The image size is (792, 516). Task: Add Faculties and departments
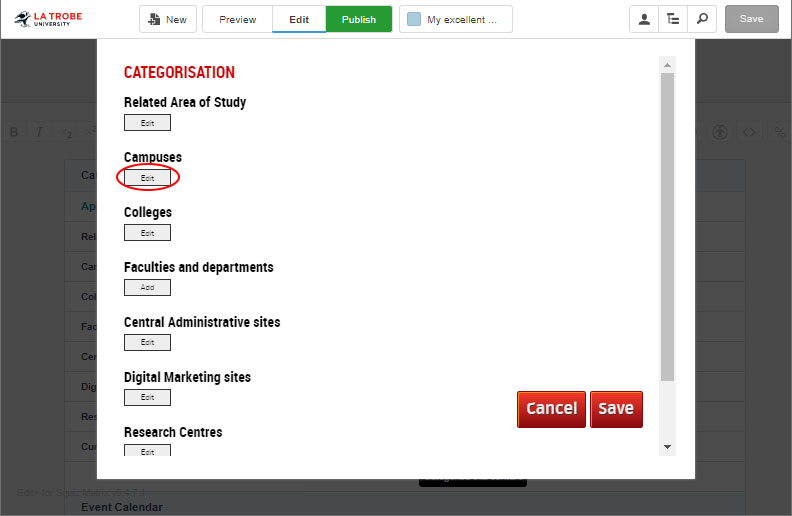pos(147,288)
